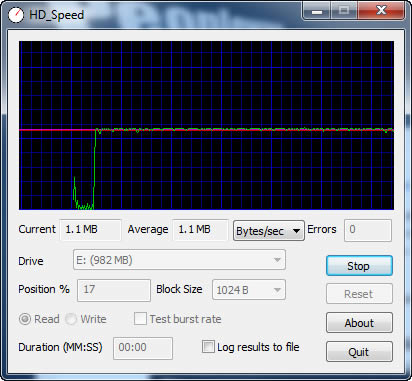
Task: Click the disabled Reset button
Action: [x=359, y=294]
